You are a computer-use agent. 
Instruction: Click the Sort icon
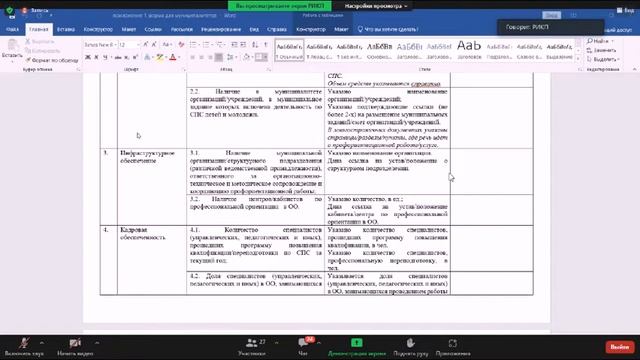coord(255,44)
